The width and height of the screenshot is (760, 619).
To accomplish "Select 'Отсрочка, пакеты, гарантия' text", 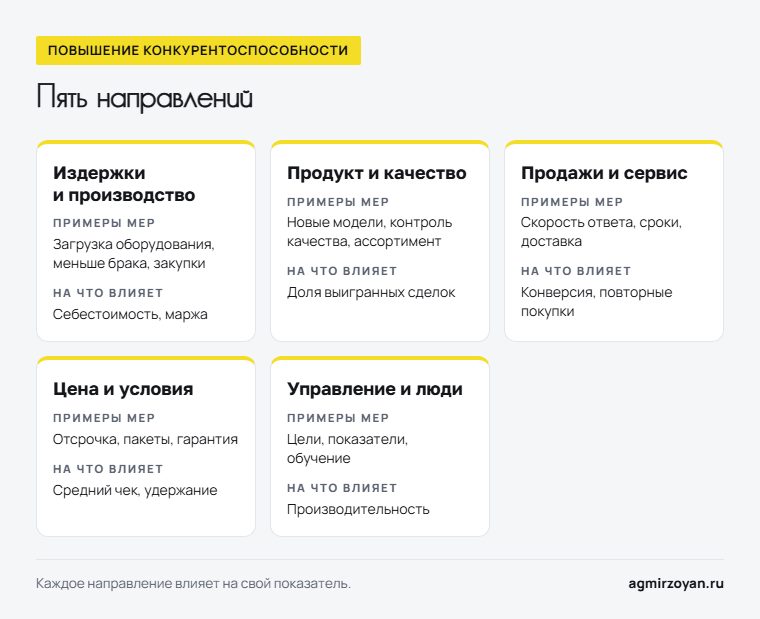I will pyautogui.click(x=145, y=439).
